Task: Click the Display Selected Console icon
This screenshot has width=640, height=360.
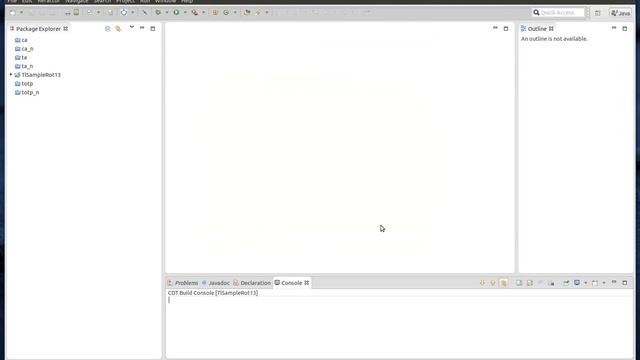Action: click(x=577, y=283)
